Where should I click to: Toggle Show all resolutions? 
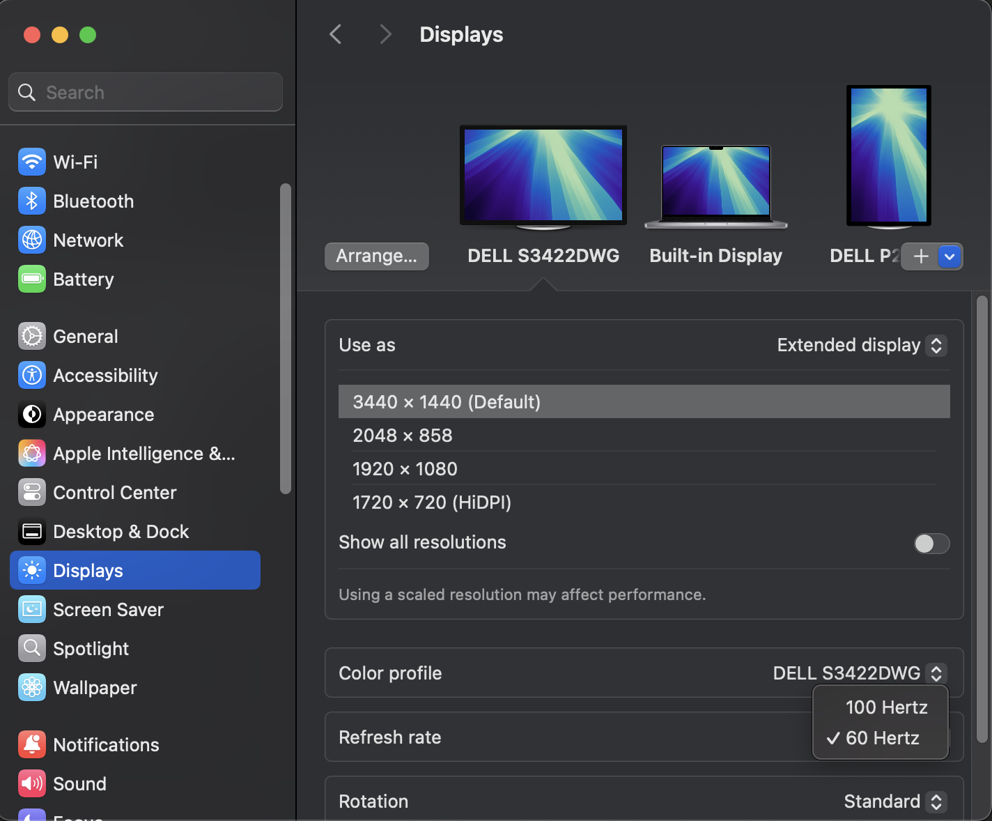(931, 543)
